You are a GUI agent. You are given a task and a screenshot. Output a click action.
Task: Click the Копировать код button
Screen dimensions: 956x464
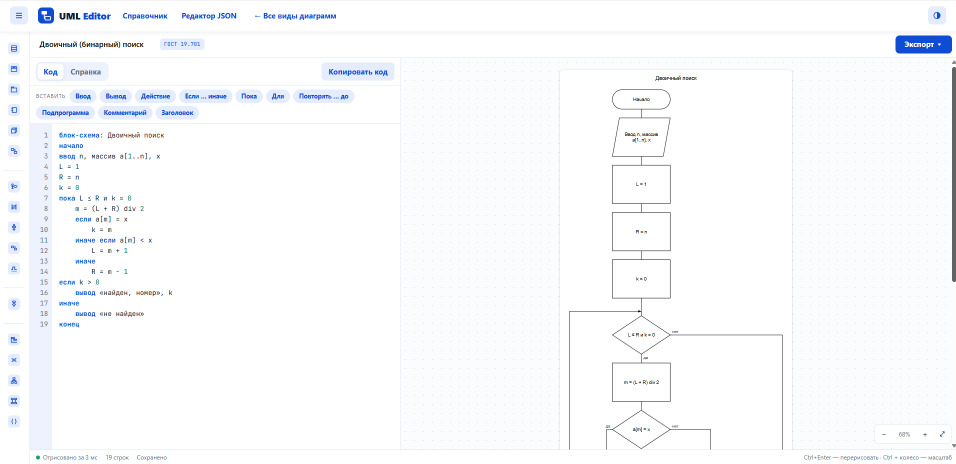coord(358,72)
